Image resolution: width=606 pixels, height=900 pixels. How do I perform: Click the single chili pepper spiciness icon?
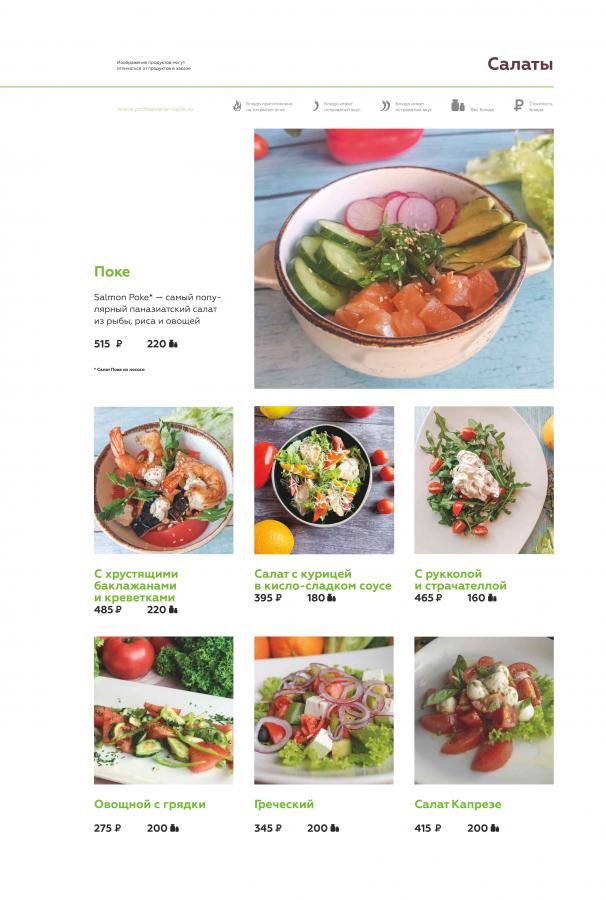point(315,106)
